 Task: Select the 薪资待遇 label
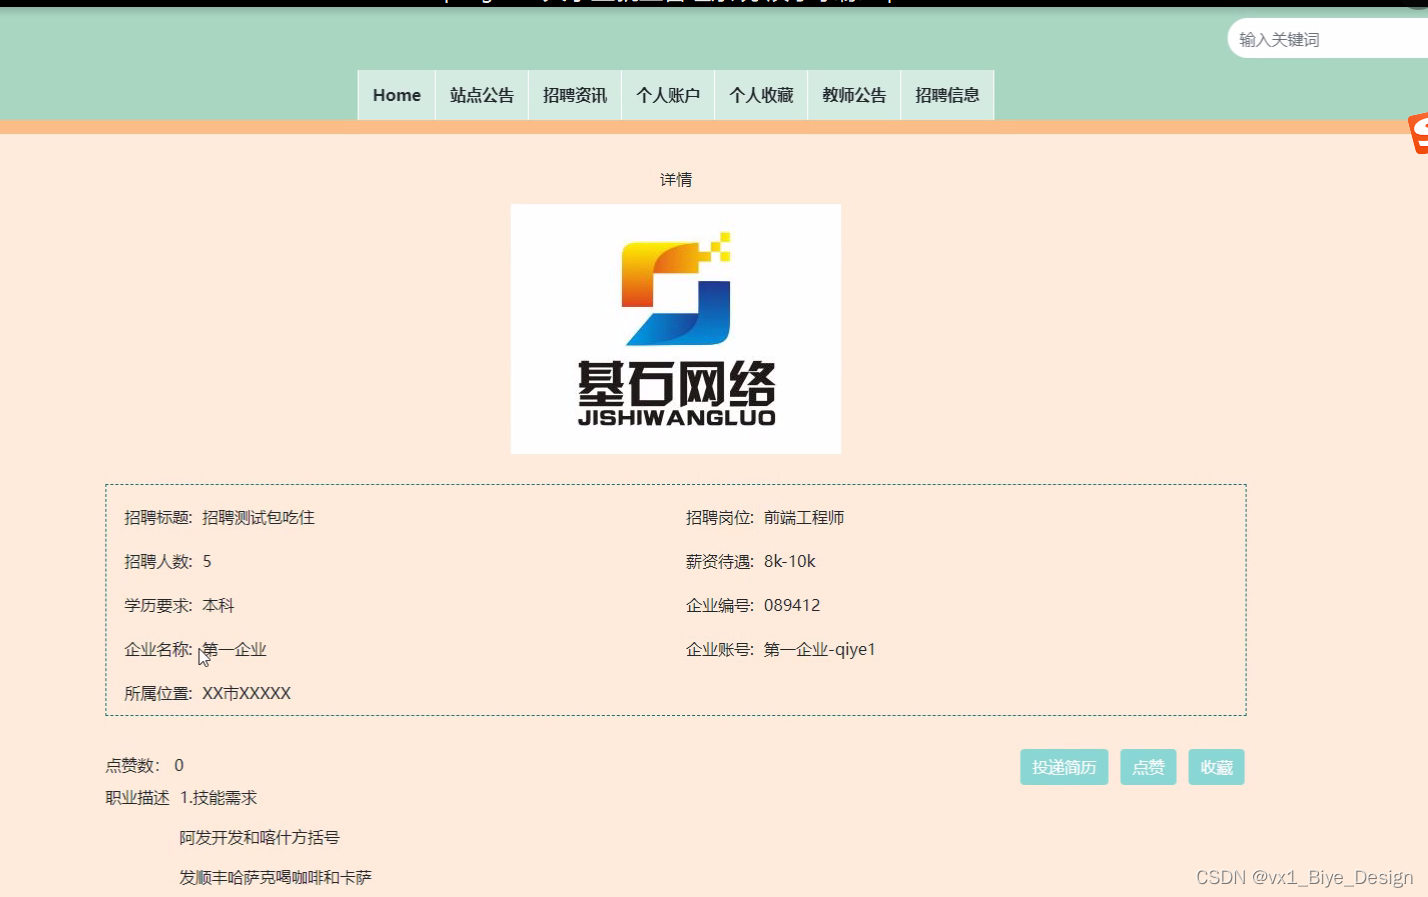[720, 562]
